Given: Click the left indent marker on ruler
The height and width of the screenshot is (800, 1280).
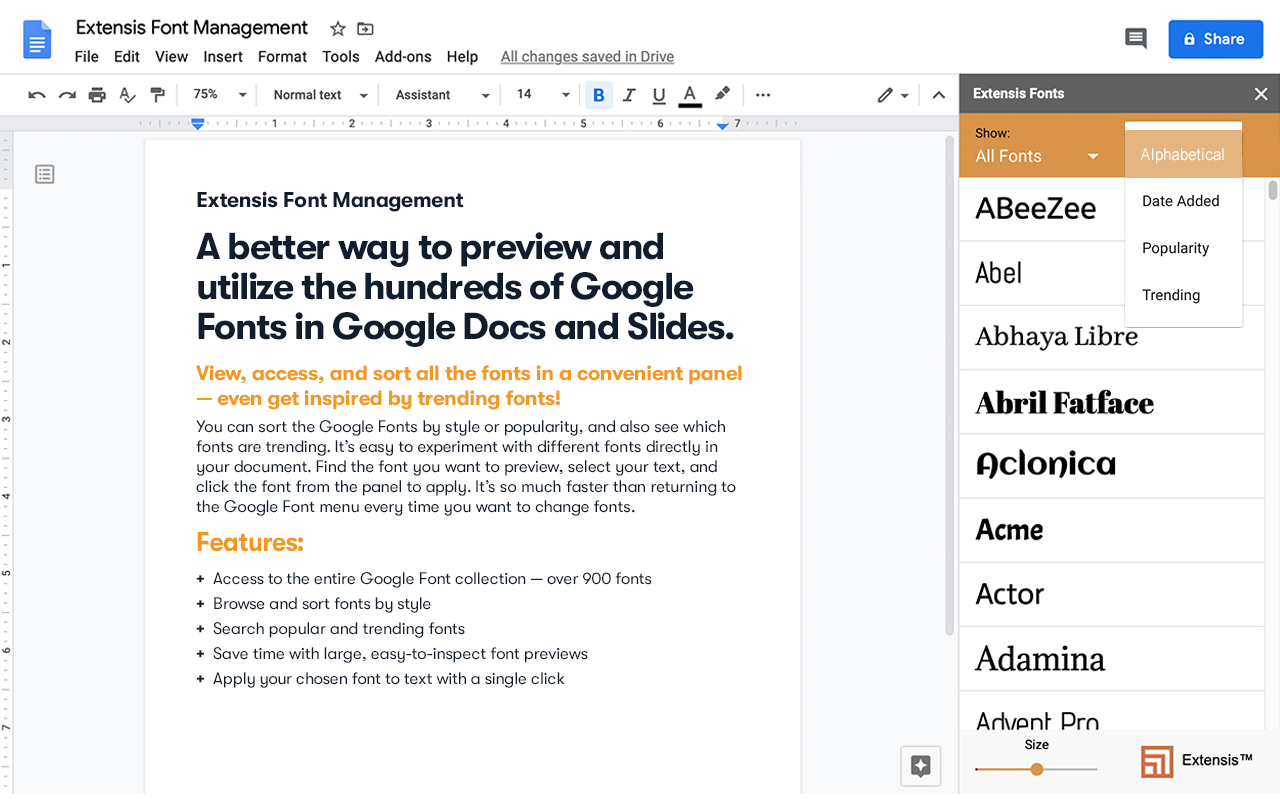Looking at the screenshot, I should [x=198, y=124].
